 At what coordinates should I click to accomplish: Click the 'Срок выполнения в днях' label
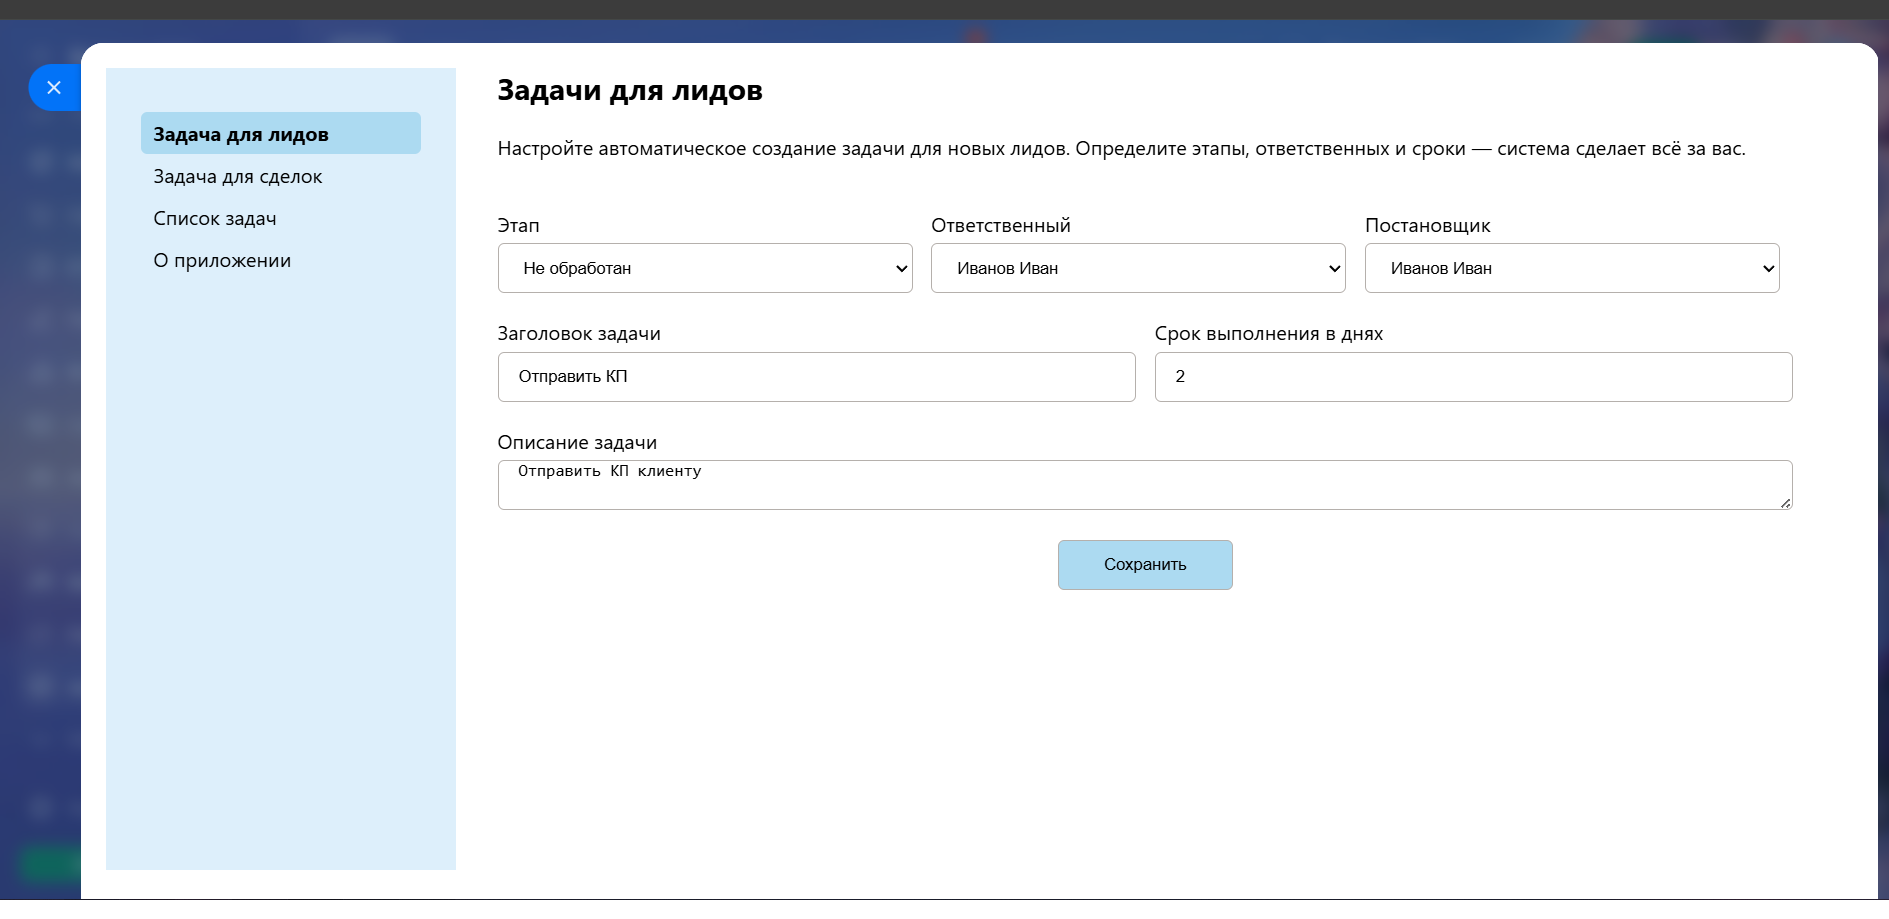click(1268, 334)
